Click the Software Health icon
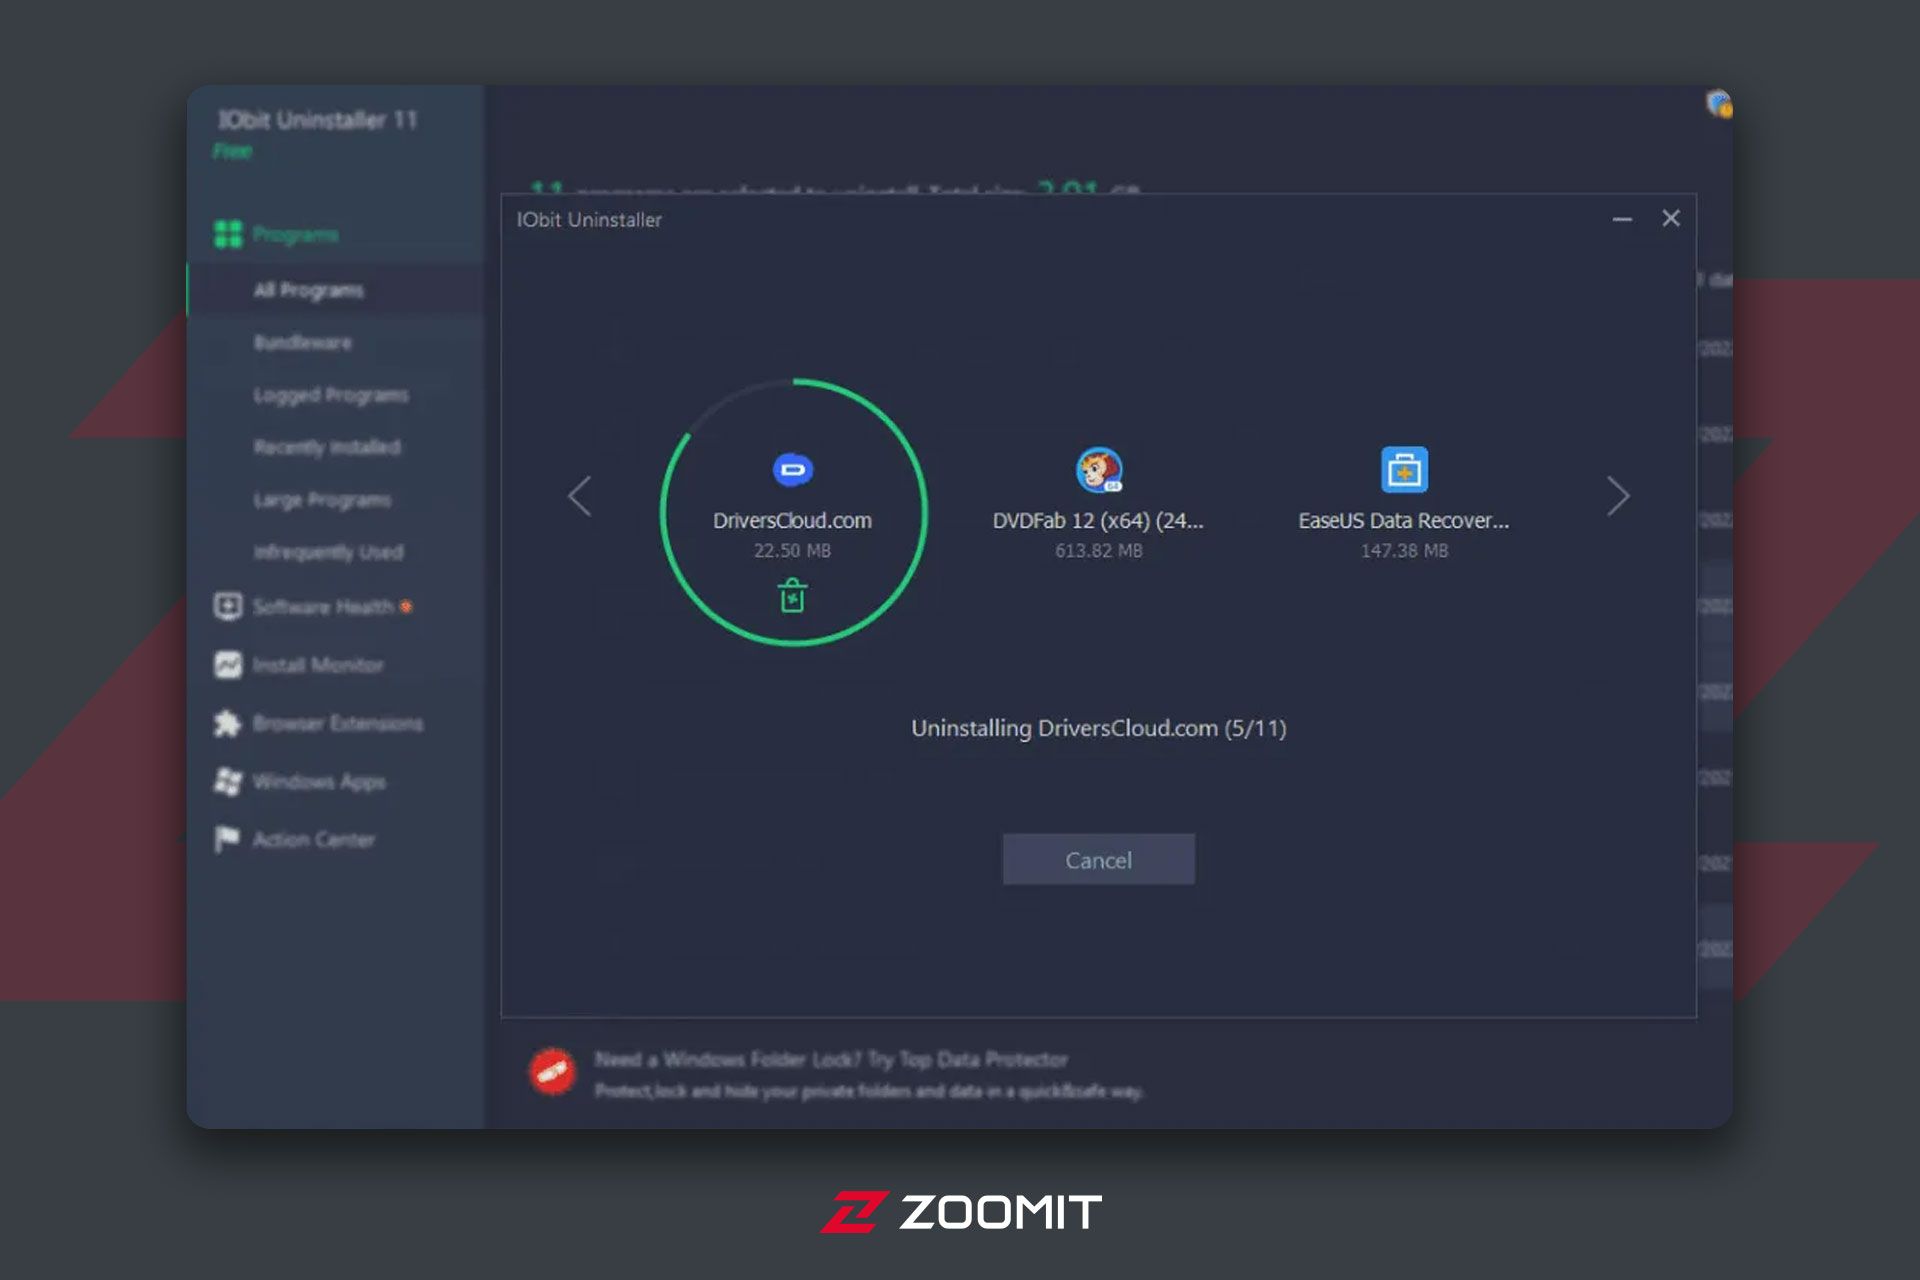1920x1280 pixels. tap(228, 606)
